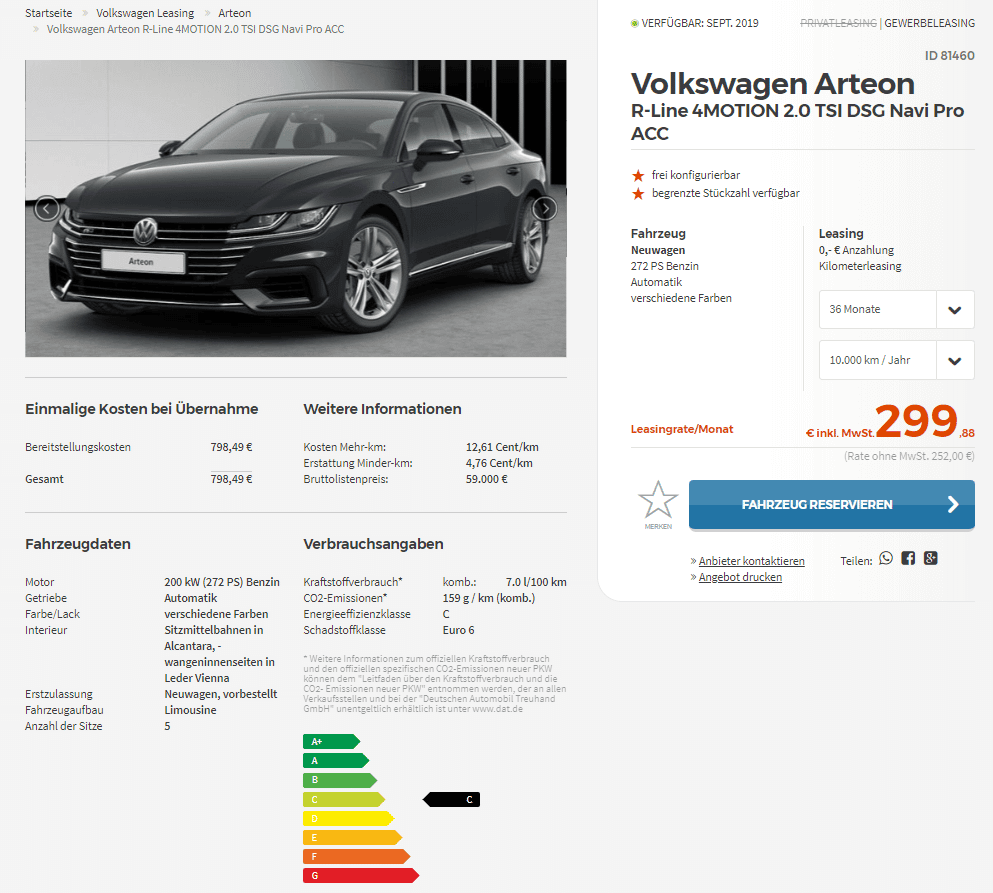The width and height of the screenshot is (993, 893).
Task: Select the yellow D efficiency class bar
Action: coord(348,819)
